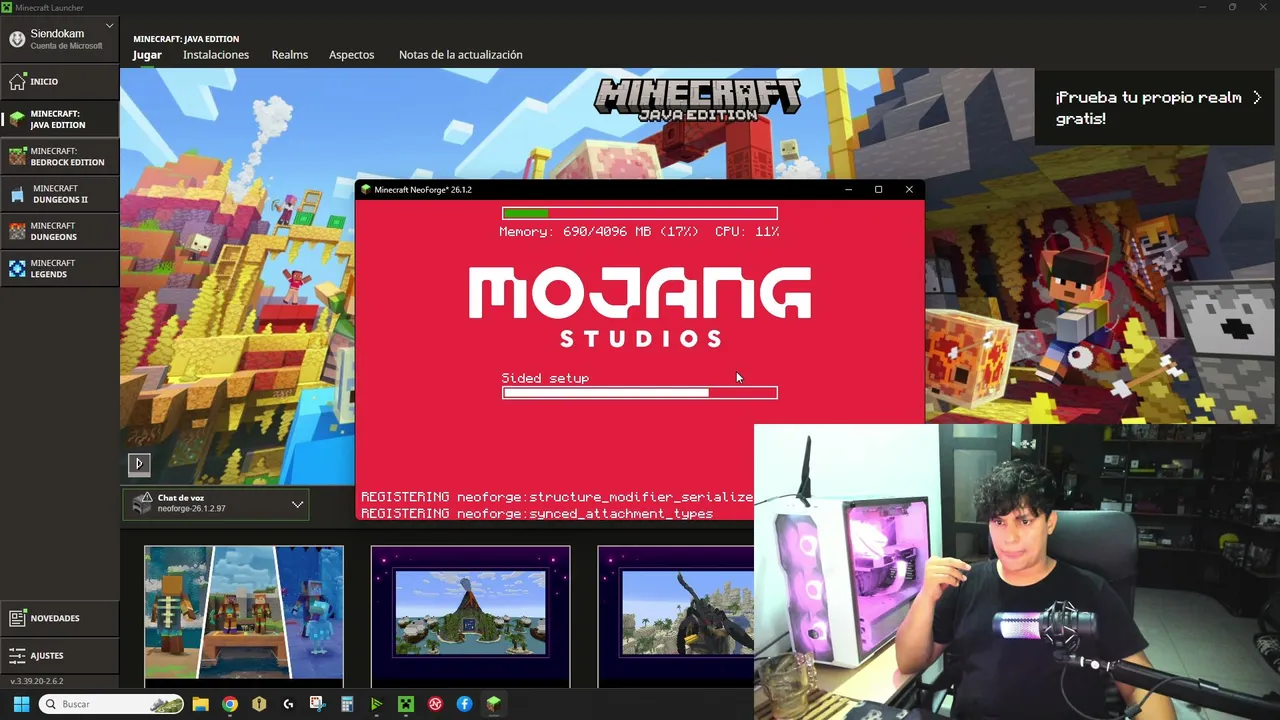Open Minecraft Dungeons II in sidebar

click(60, 194)
